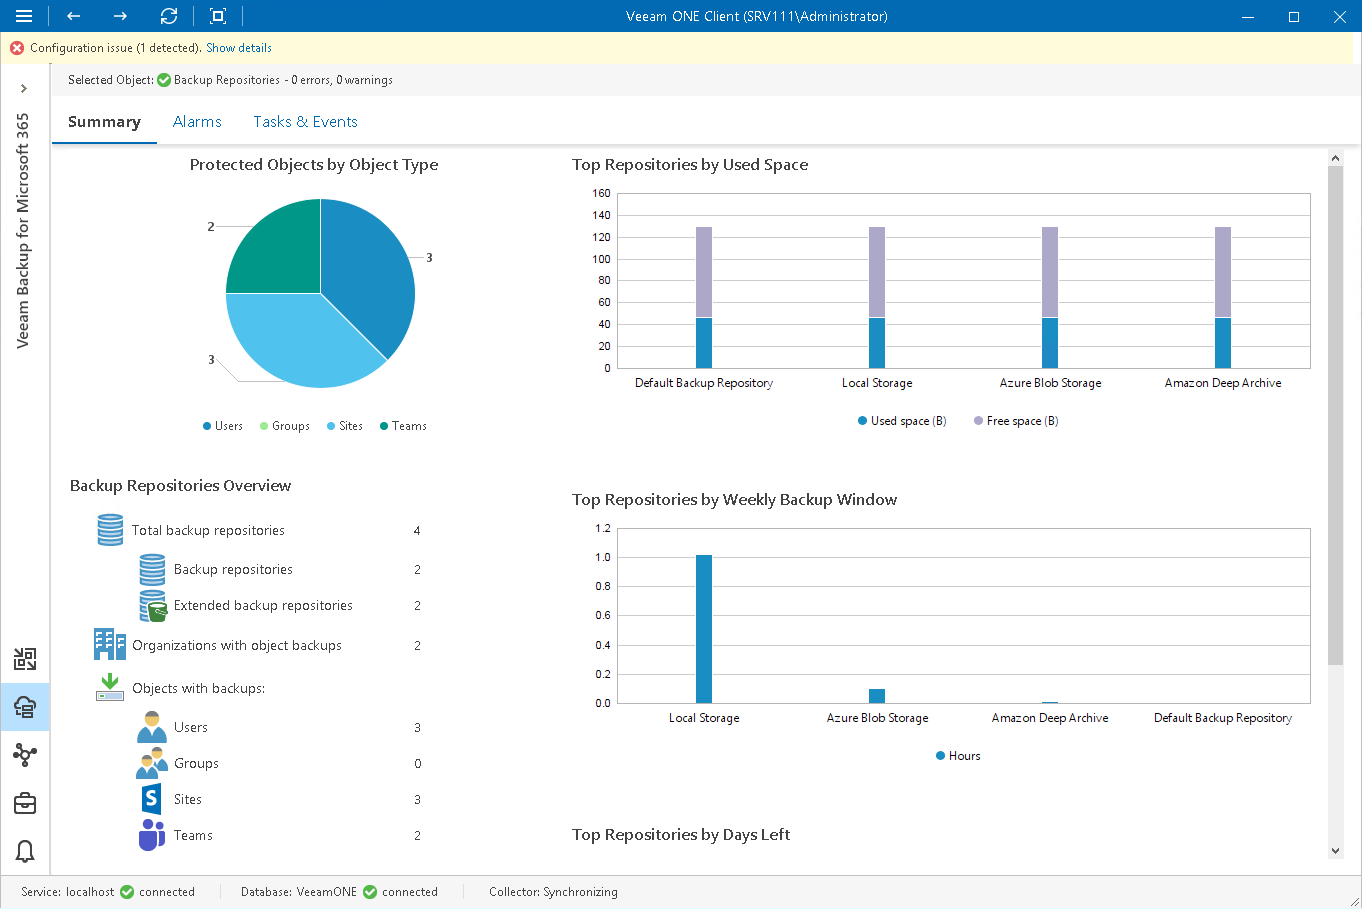Click Sites legend entry in pie chart
Image resolution: width=1362 pixels, height=909 pixels.
point(345,426)
